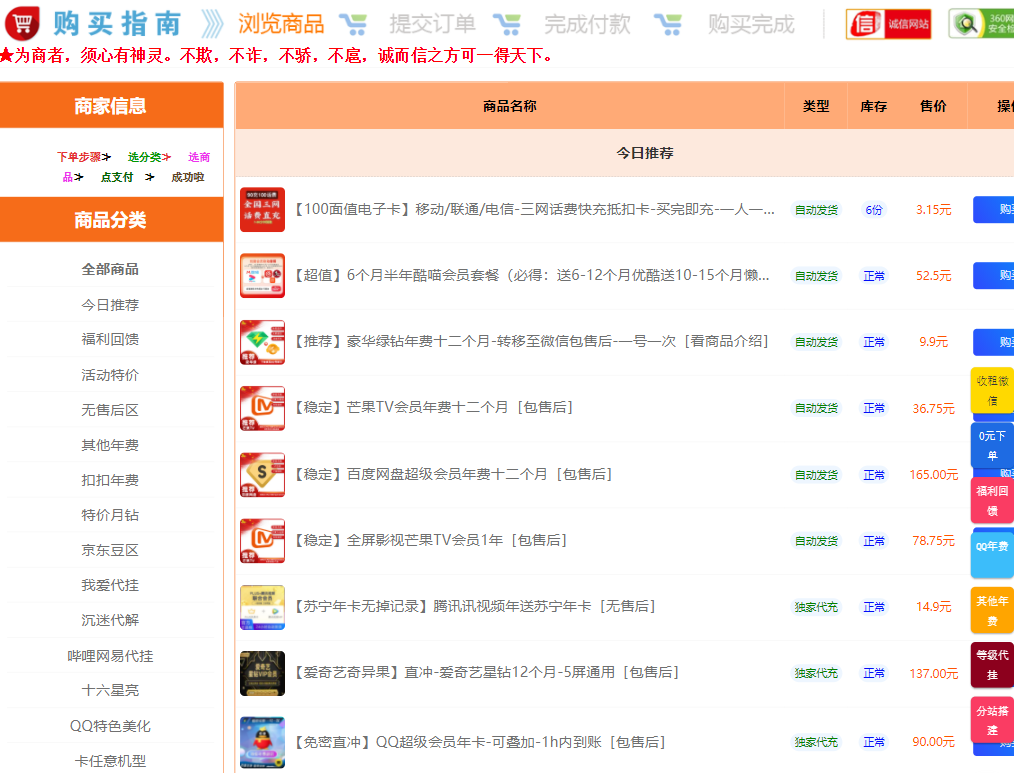This screenshot has height=773, width=1014.
Task: Click the 完成付款 step in the purchase guide
Action: click(587, 25)
